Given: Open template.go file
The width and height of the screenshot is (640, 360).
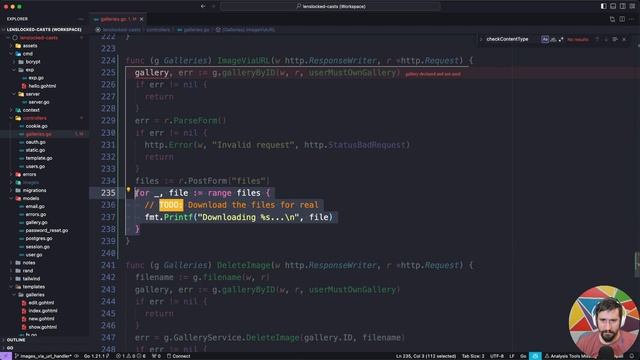Looking at the screenshot, I should (39, 158).
